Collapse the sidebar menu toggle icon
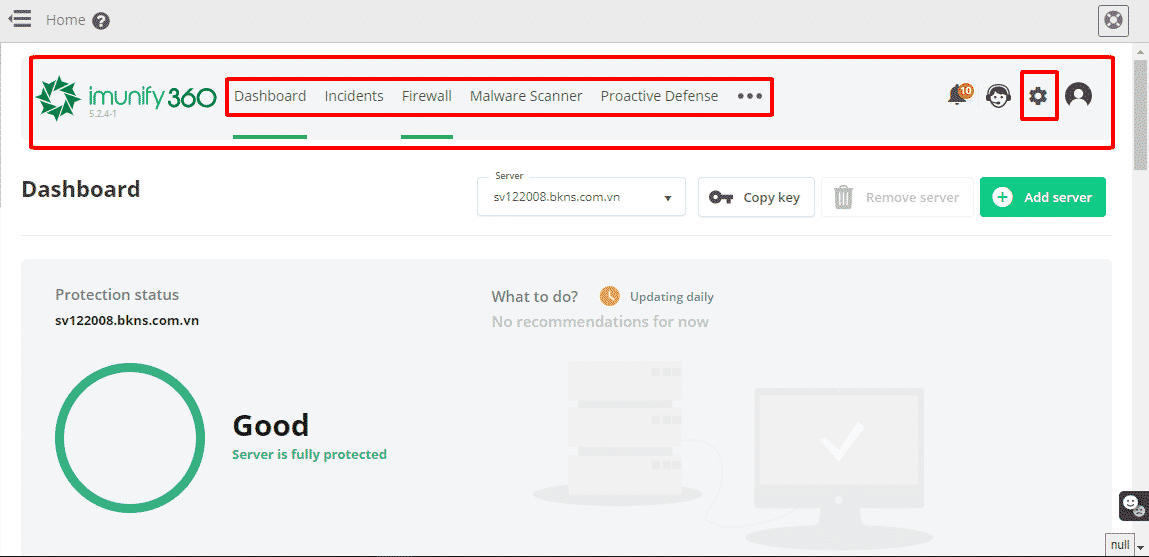 [x=20, y=19]
